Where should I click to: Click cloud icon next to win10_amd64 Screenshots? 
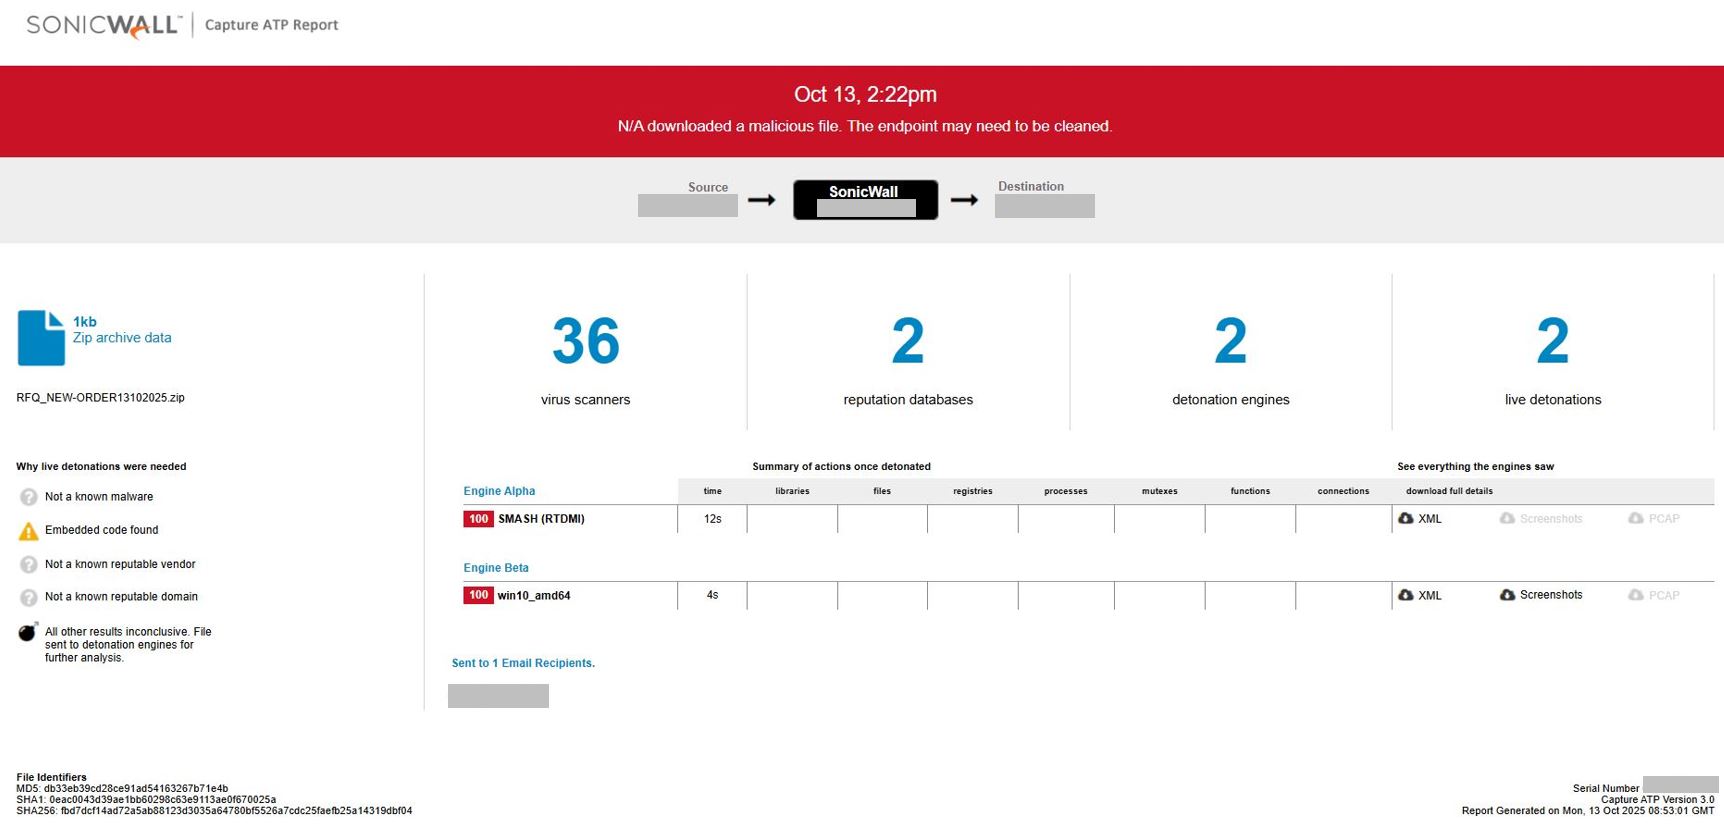(x=1507, y=595)
